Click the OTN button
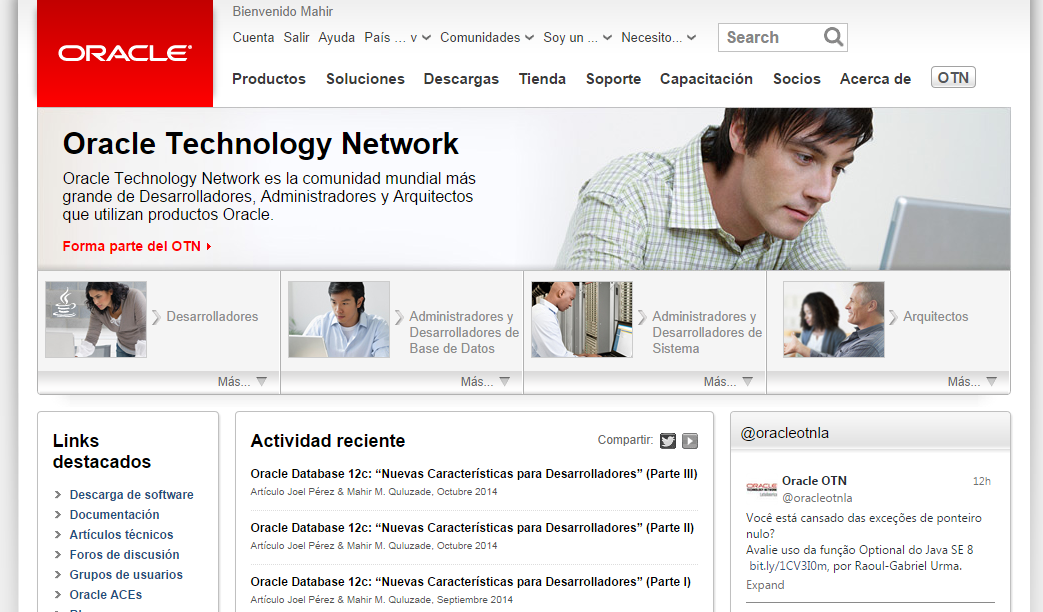This screenshot has width=1043, height=612. (953, 78)
